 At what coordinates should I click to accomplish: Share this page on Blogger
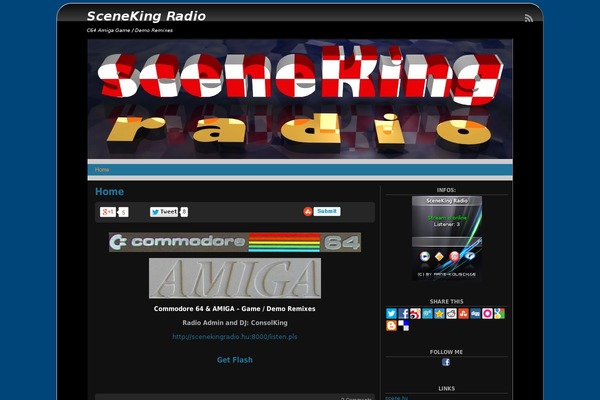[x=391, y=325]
